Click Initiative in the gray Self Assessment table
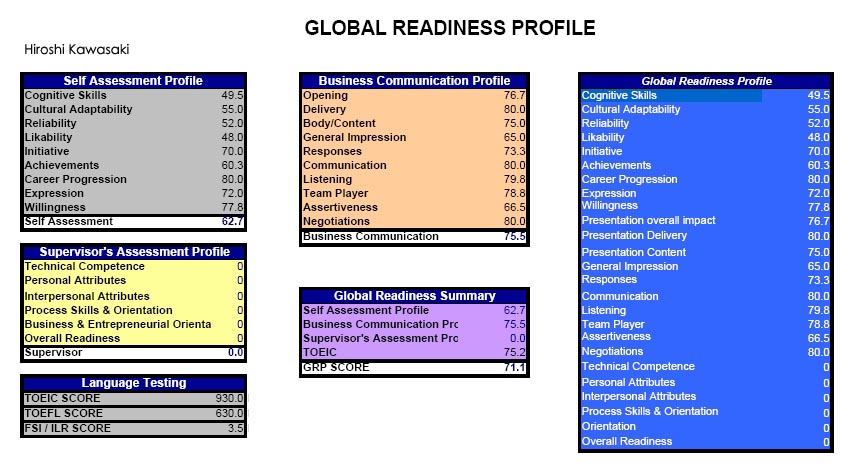This screenshot has width=857, height=476. click(46, 151)
